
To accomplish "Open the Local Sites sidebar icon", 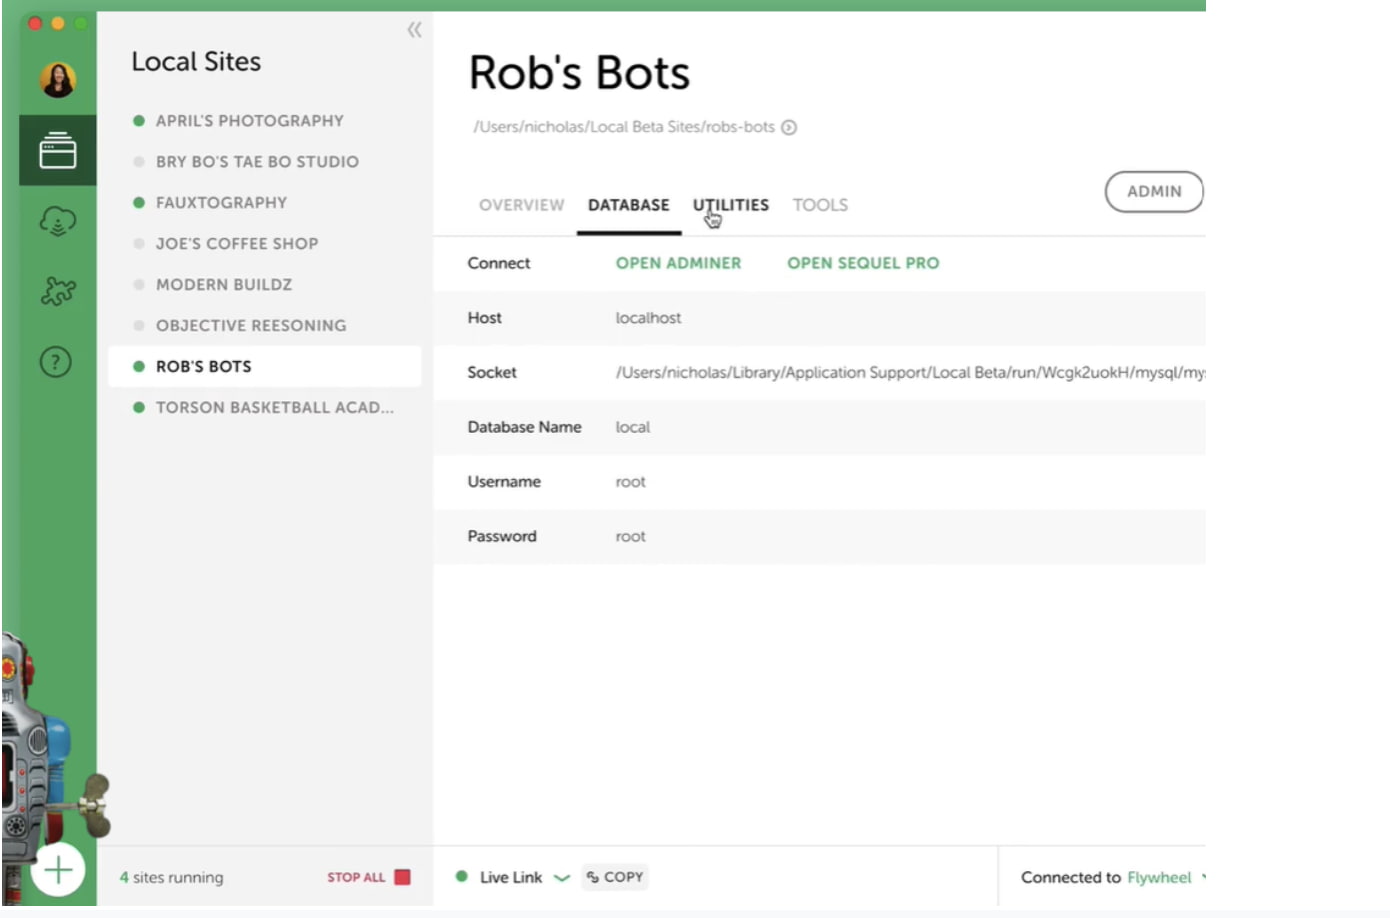I will click(x=58, y=151).
